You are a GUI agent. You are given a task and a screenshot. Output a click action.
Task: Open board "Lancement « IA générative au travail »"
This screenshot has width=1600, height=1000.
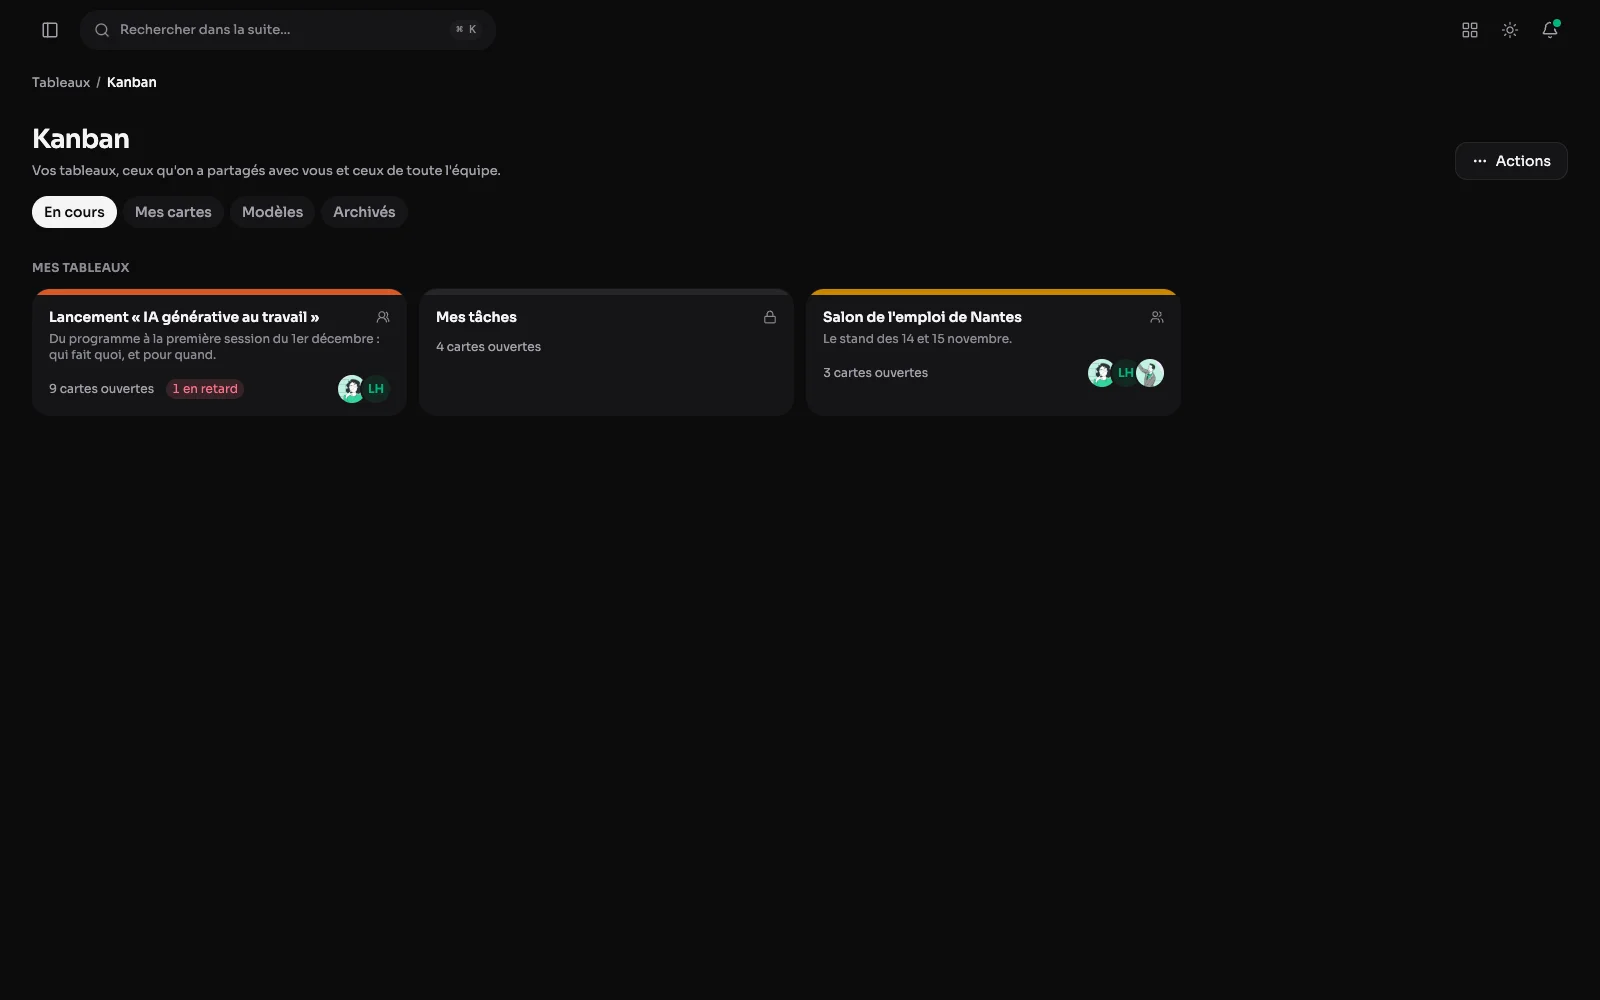219,352
